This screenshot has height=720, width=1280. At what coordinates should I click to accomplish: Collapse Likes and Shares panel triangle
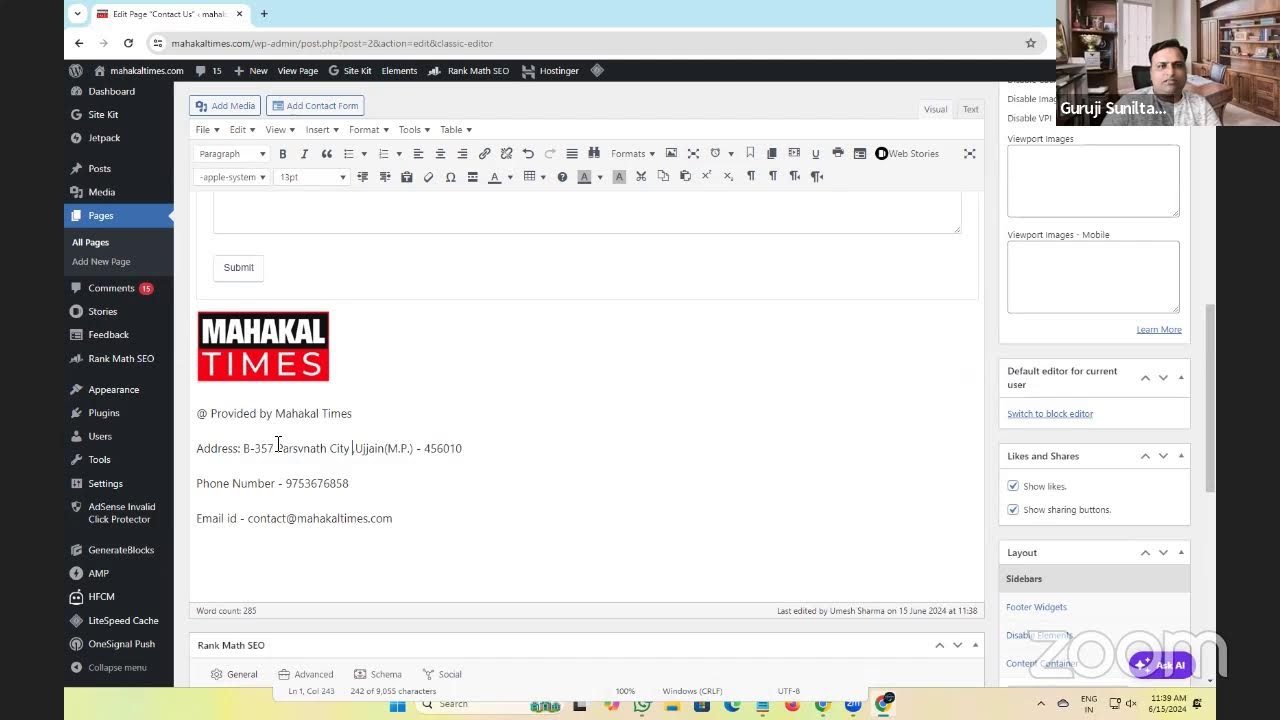pyautogui.click(x=1181, y=456)
